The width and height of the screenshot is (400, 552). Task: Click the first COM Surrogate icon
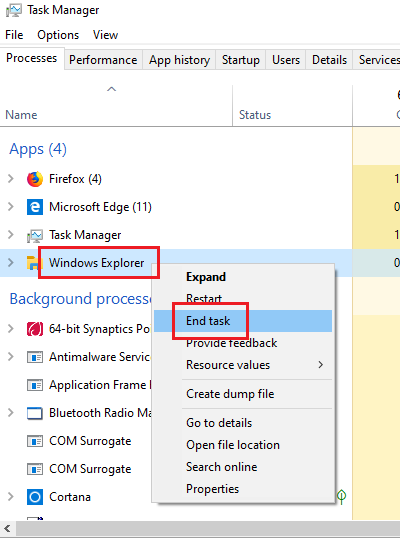point(35,441)
